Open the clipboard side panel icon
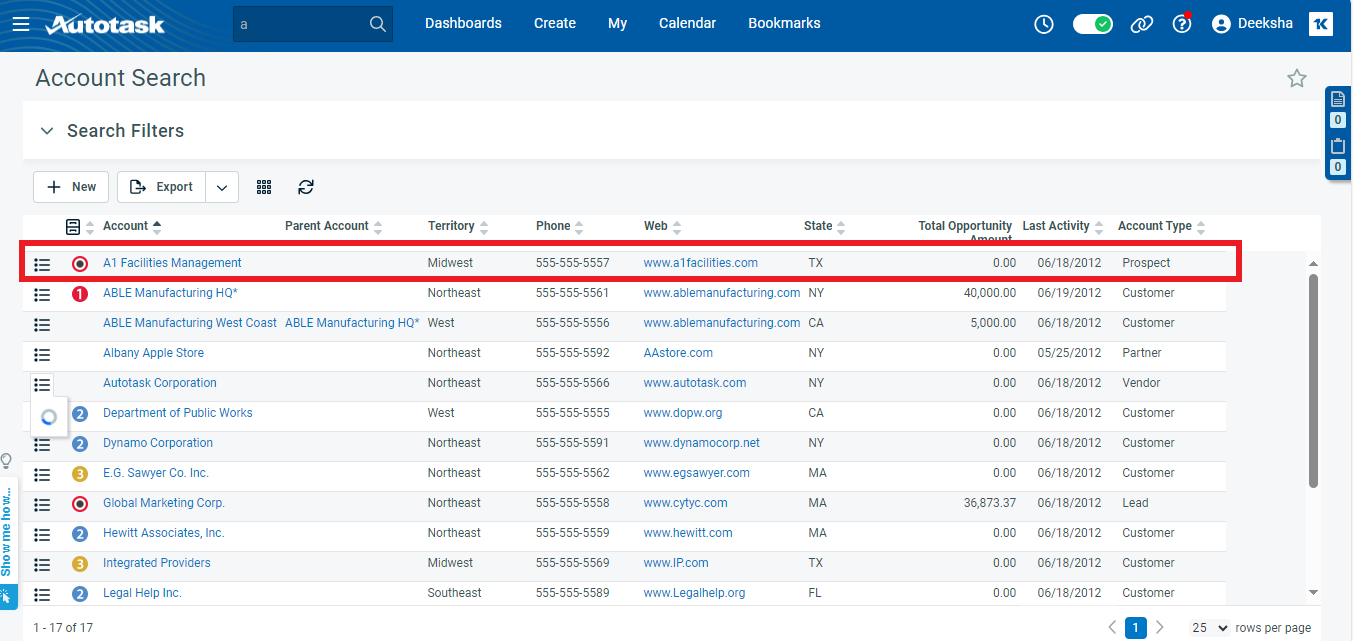This screenshot has width=1353, height=641. (x=1338, y=146)
